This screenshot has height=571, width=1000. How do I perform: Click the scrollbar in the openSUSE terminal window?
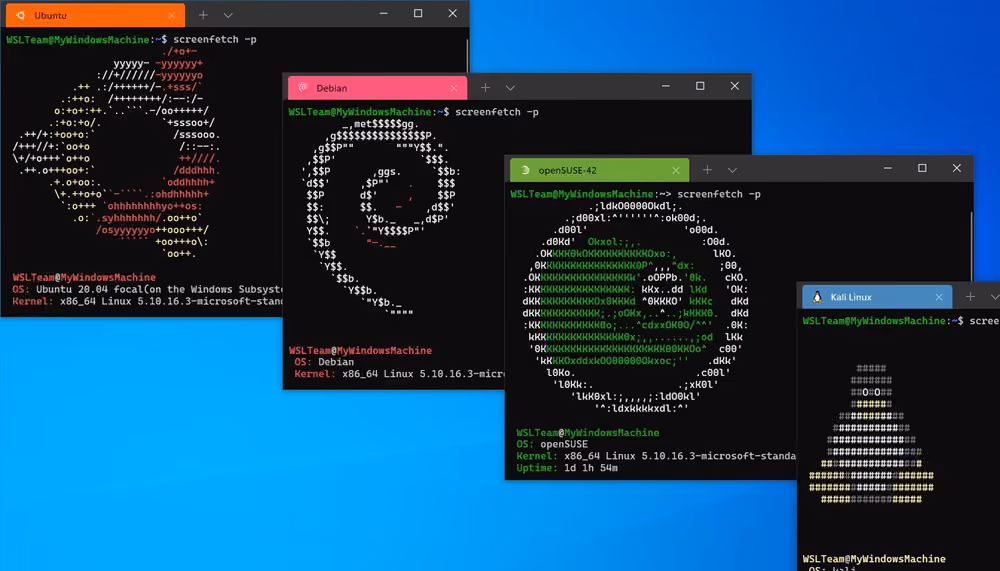coord(971,248)
